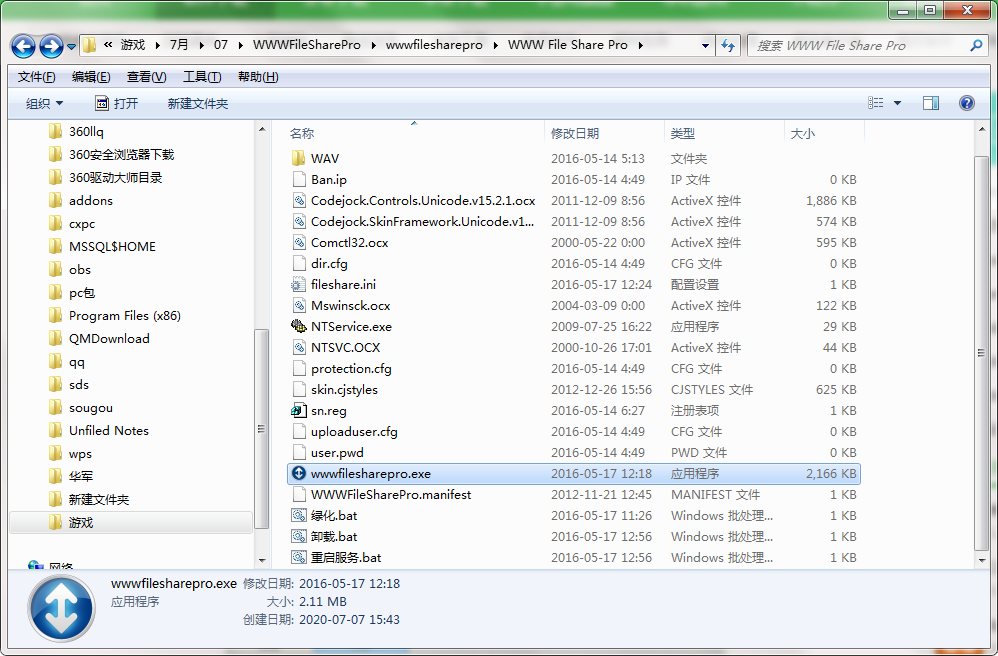
Task: Select the 重启服务.bat batch icon
Action: click(x=299, y=557)
